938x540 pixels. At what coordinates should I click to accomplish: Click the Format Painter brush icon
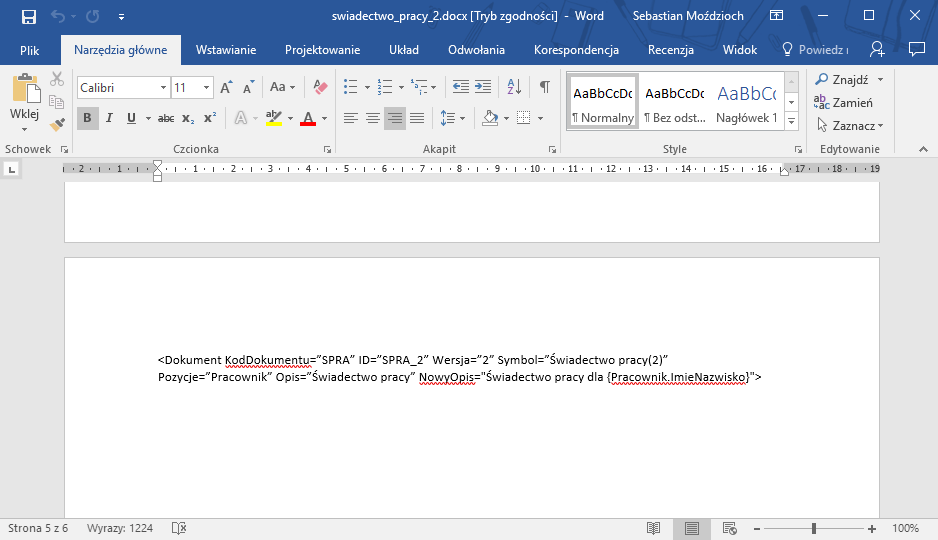[57, 124]
